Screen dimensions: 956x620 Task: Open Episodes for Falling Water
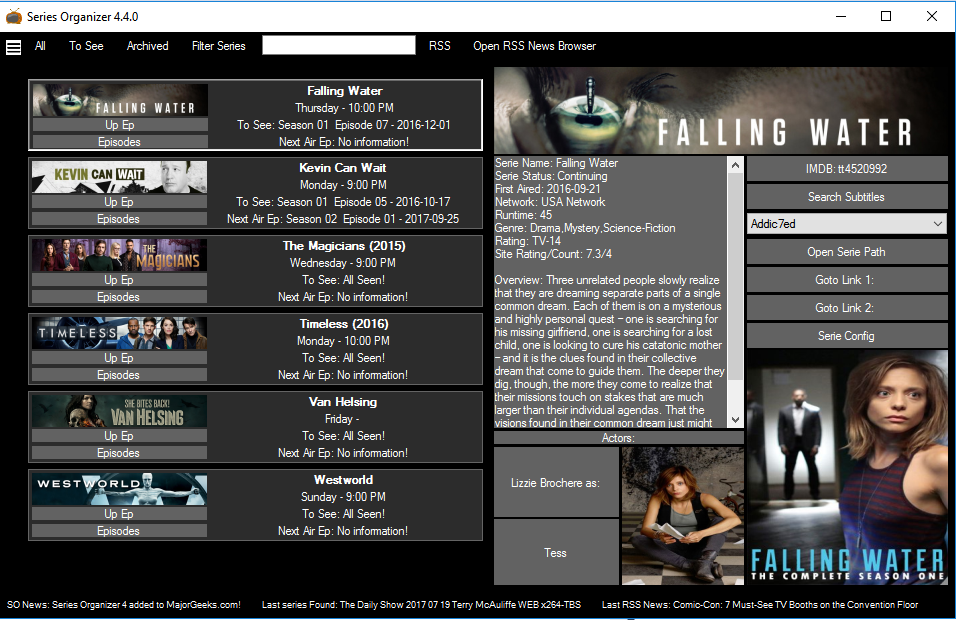[120, 141]
